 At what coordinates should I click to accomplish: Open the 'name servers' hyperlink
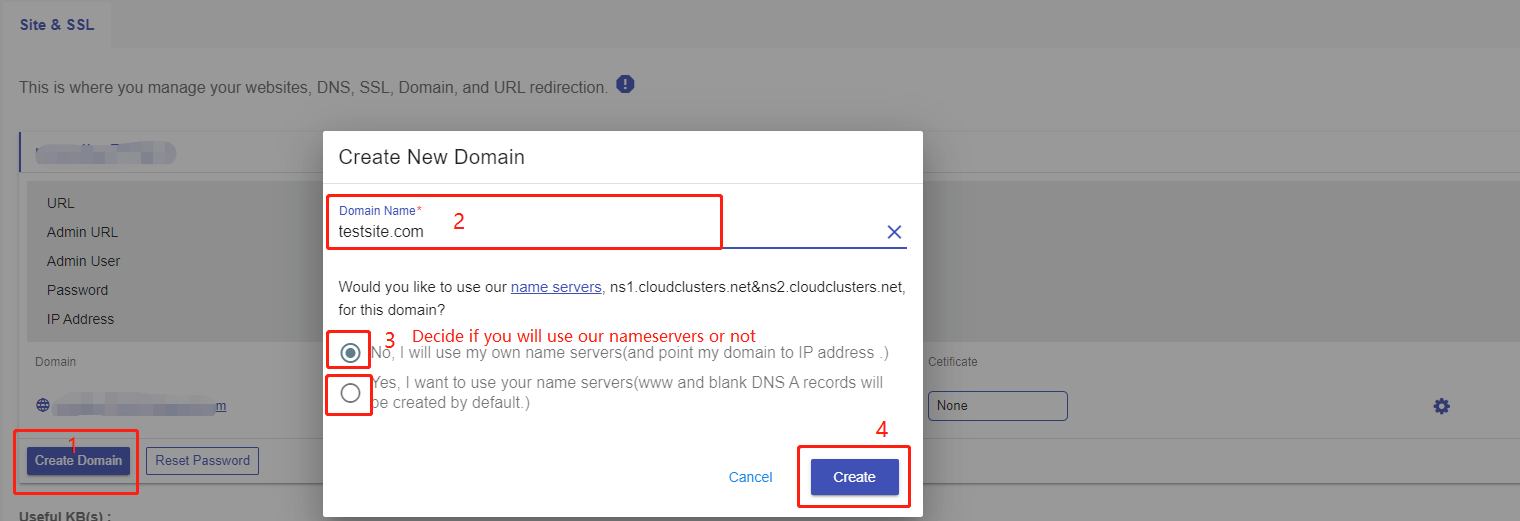[x=556, y=287]
